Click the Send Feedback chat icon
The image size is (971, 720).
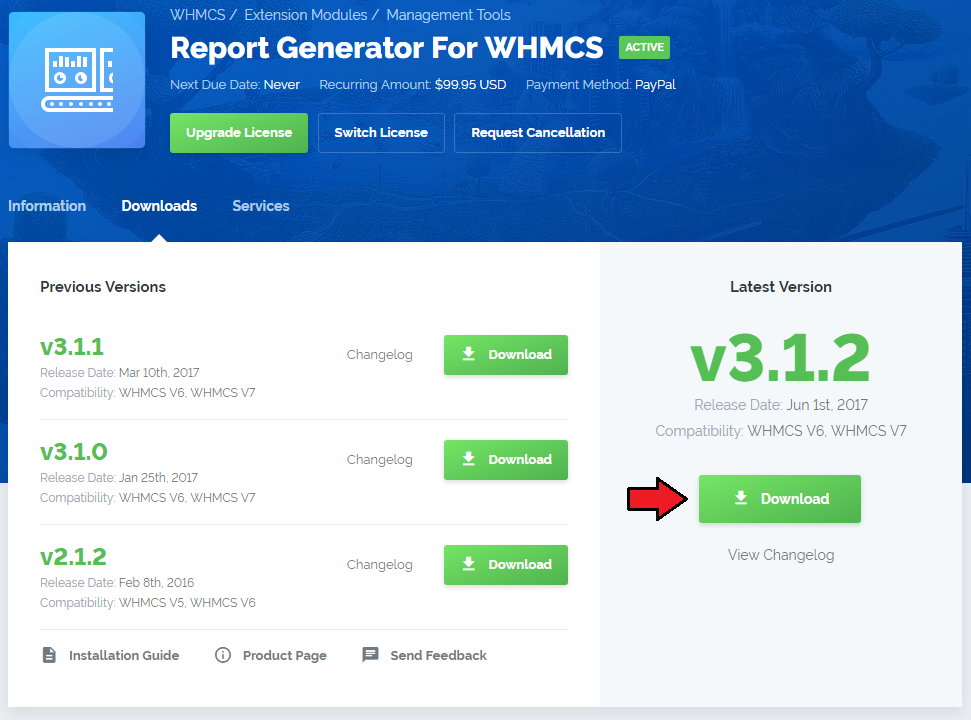point(370,655)
